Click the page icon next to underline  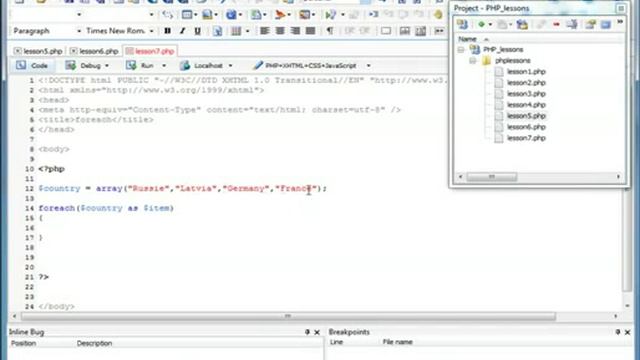click(218, 31)
